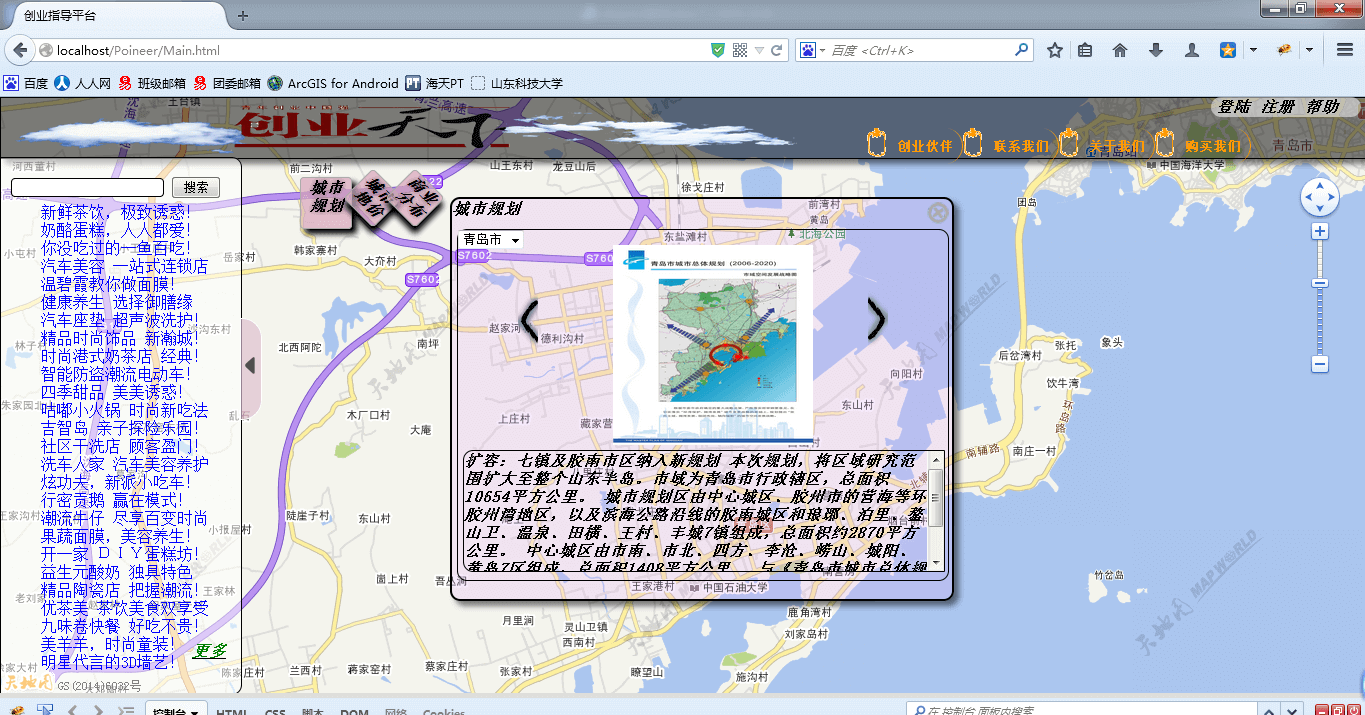The width and height of the screenshot is (1365, 715).
Task: Zoom out the map with minus button
Action: [x=1320, y=365]
